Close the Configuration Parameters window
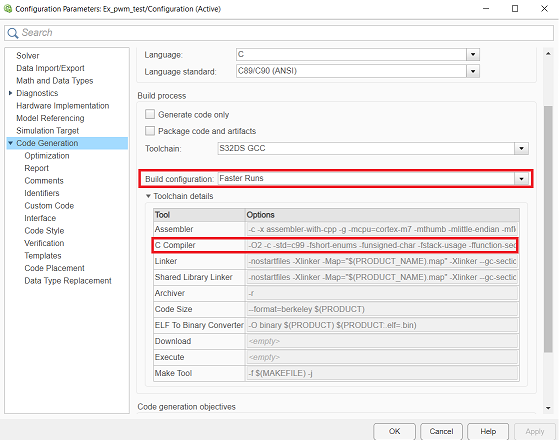The image size is (559, 440). pos(544,9)
